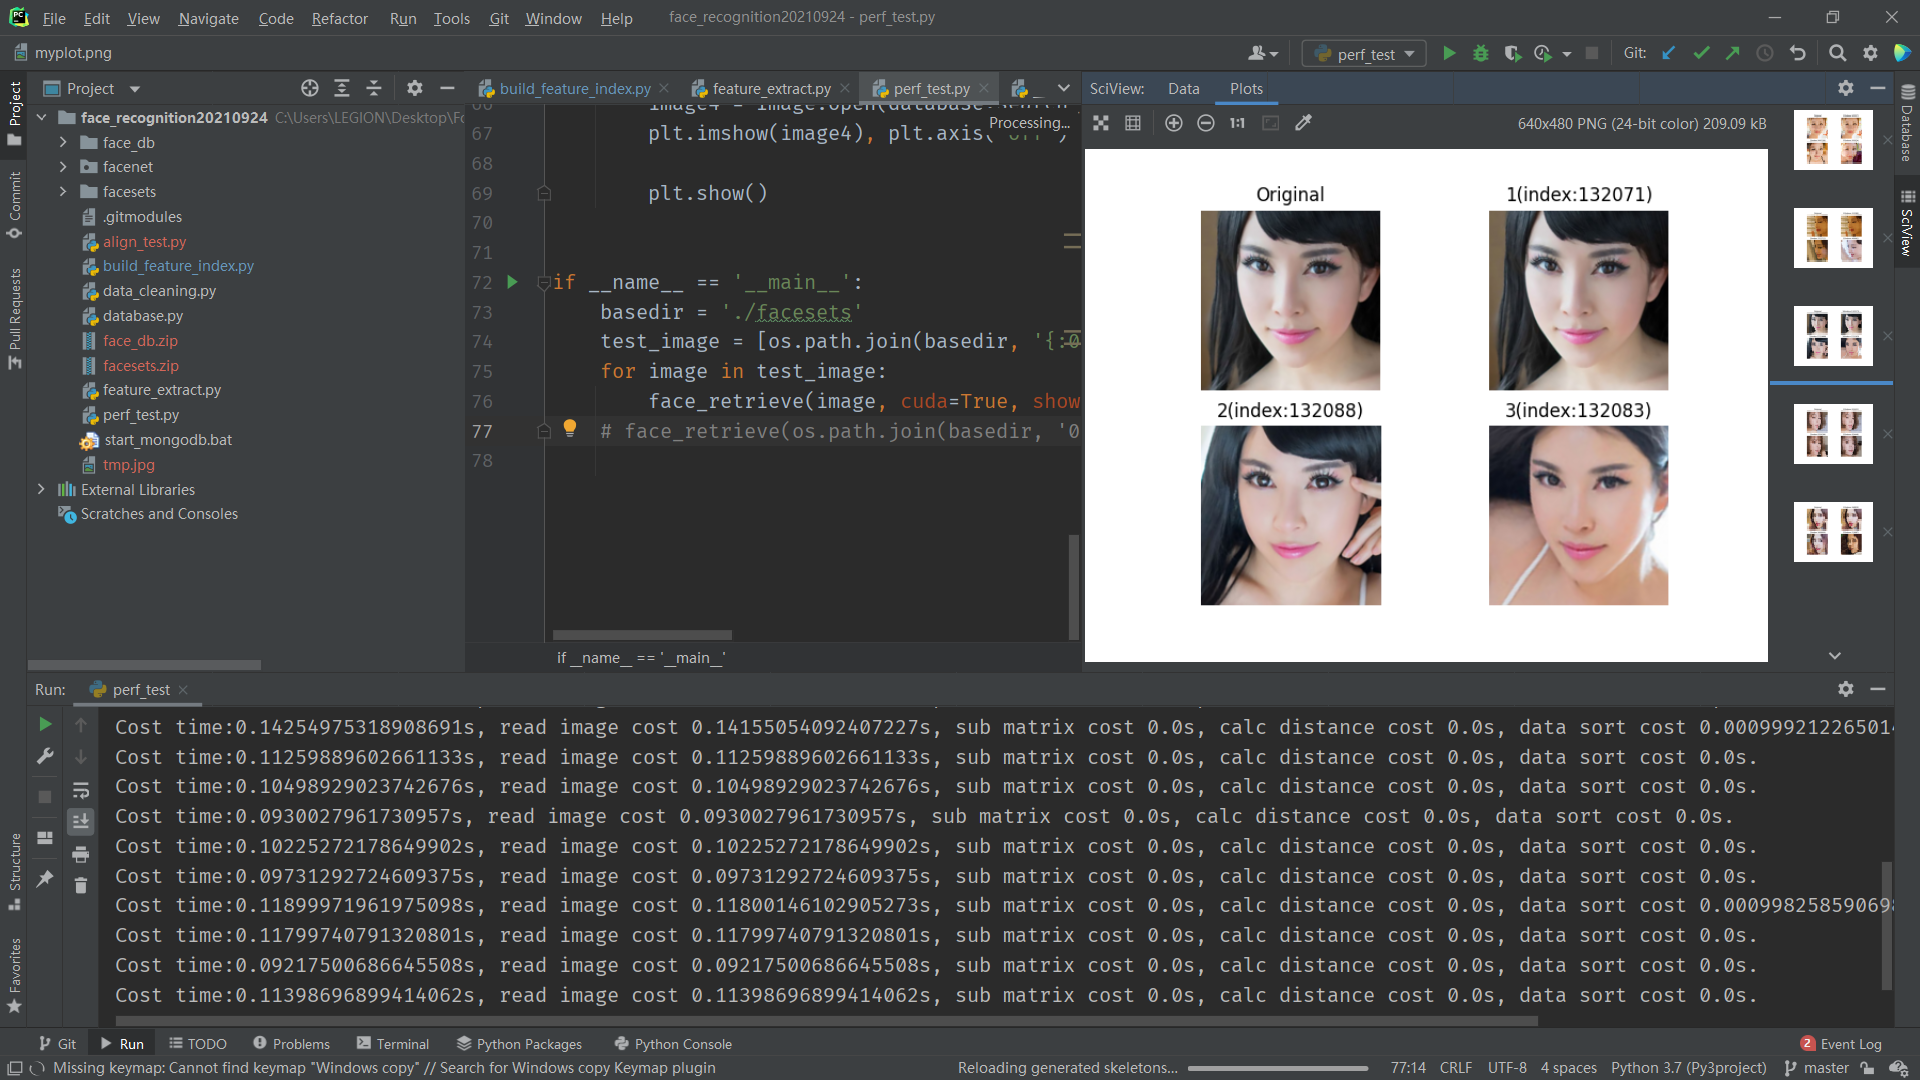The width and height of the screenshot is (1920, 1080).
Task: Click the reloading skeletons progress bar
Action: tap(1277, 1067)
